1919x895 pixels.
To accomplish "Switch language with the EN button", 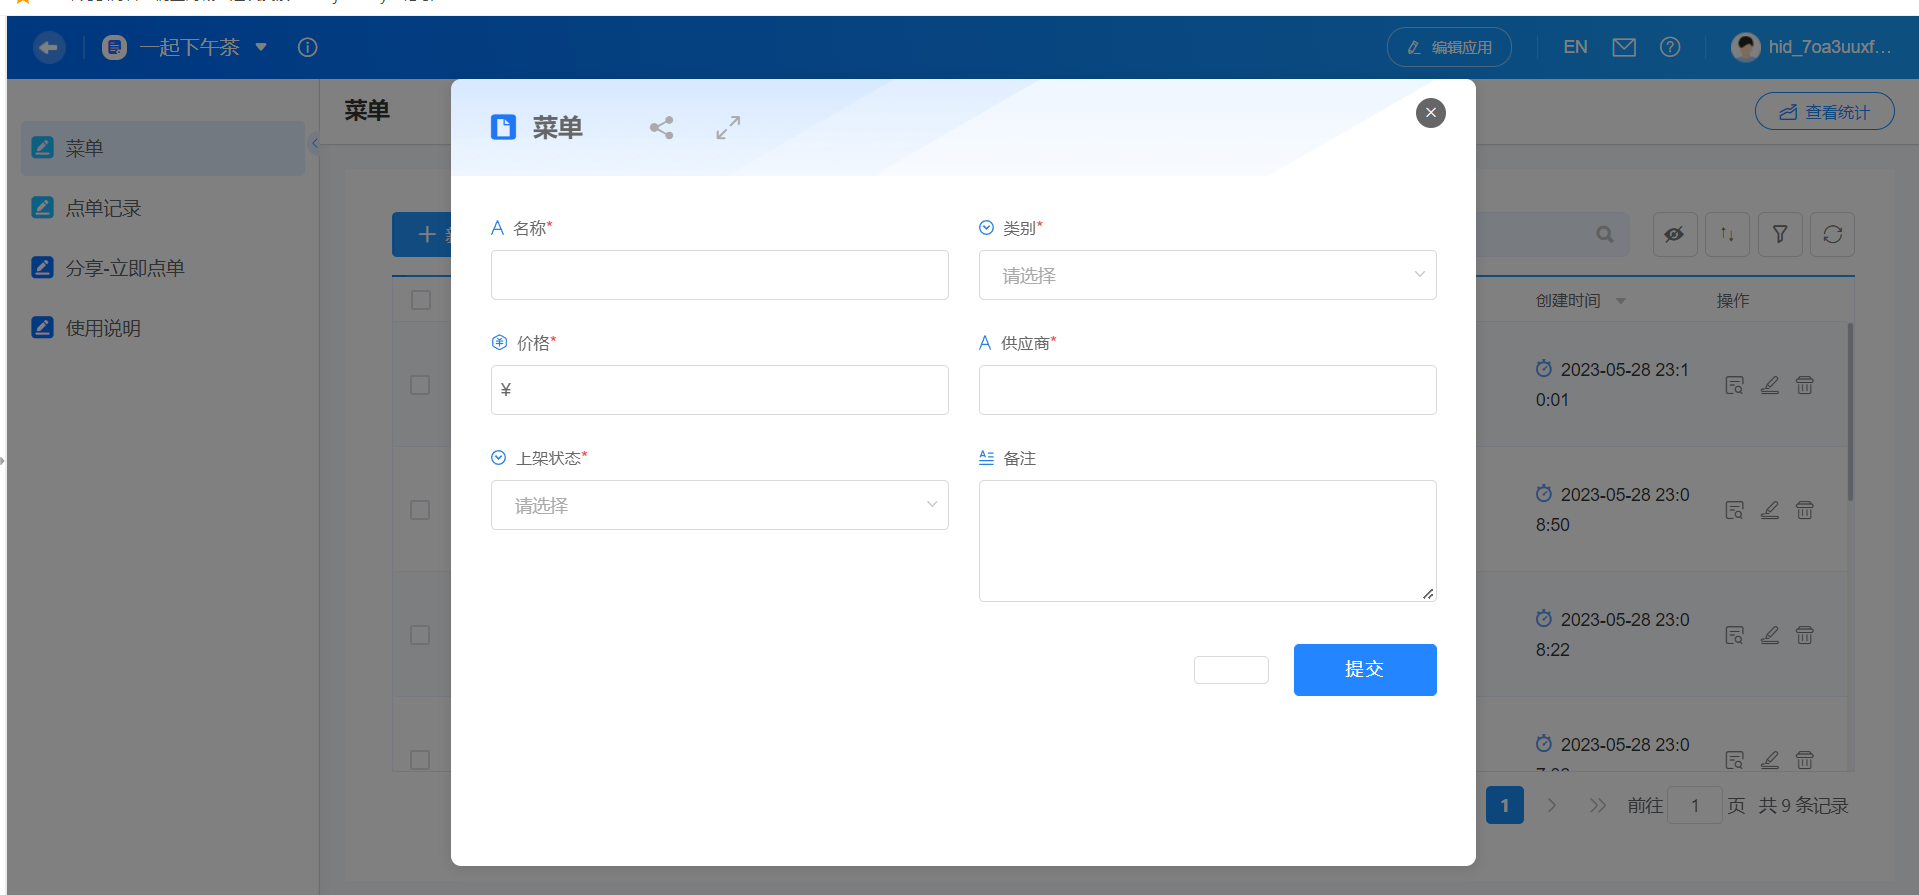I will tap(1575, 47).
